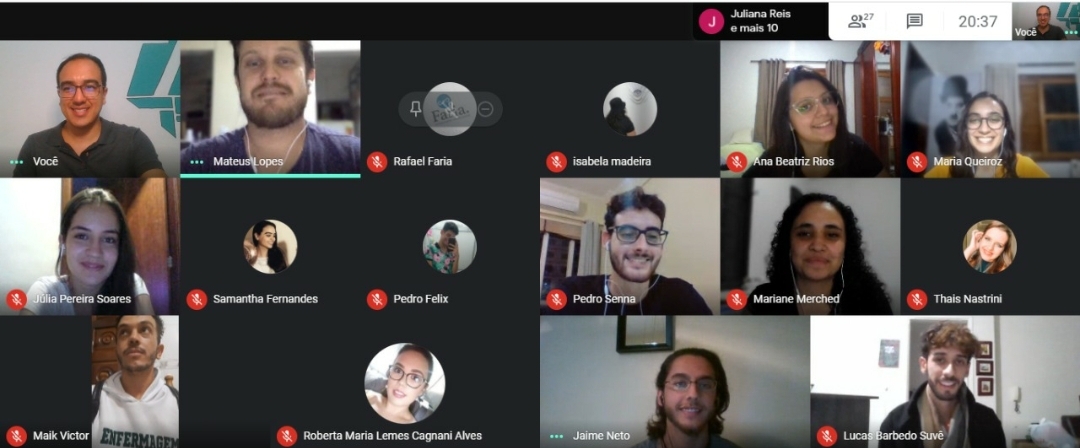
Task: Remove Rafael Faria using the minus icon
Action: [486, 109]
